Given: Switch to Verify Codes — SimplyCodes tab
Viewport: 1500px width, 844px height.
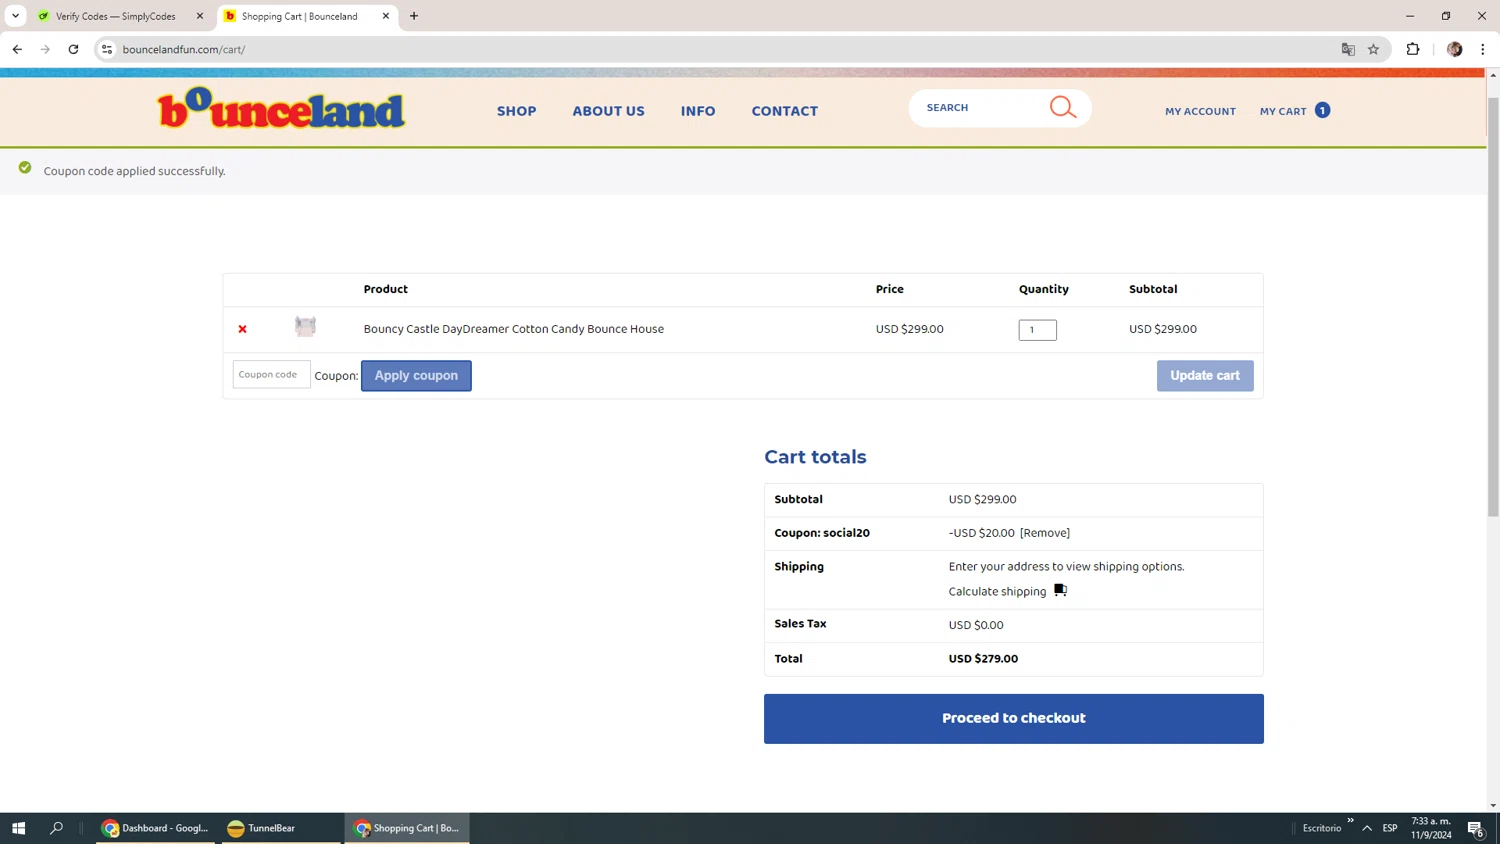Looking at the screenshot, I should (x=115, y=16).
